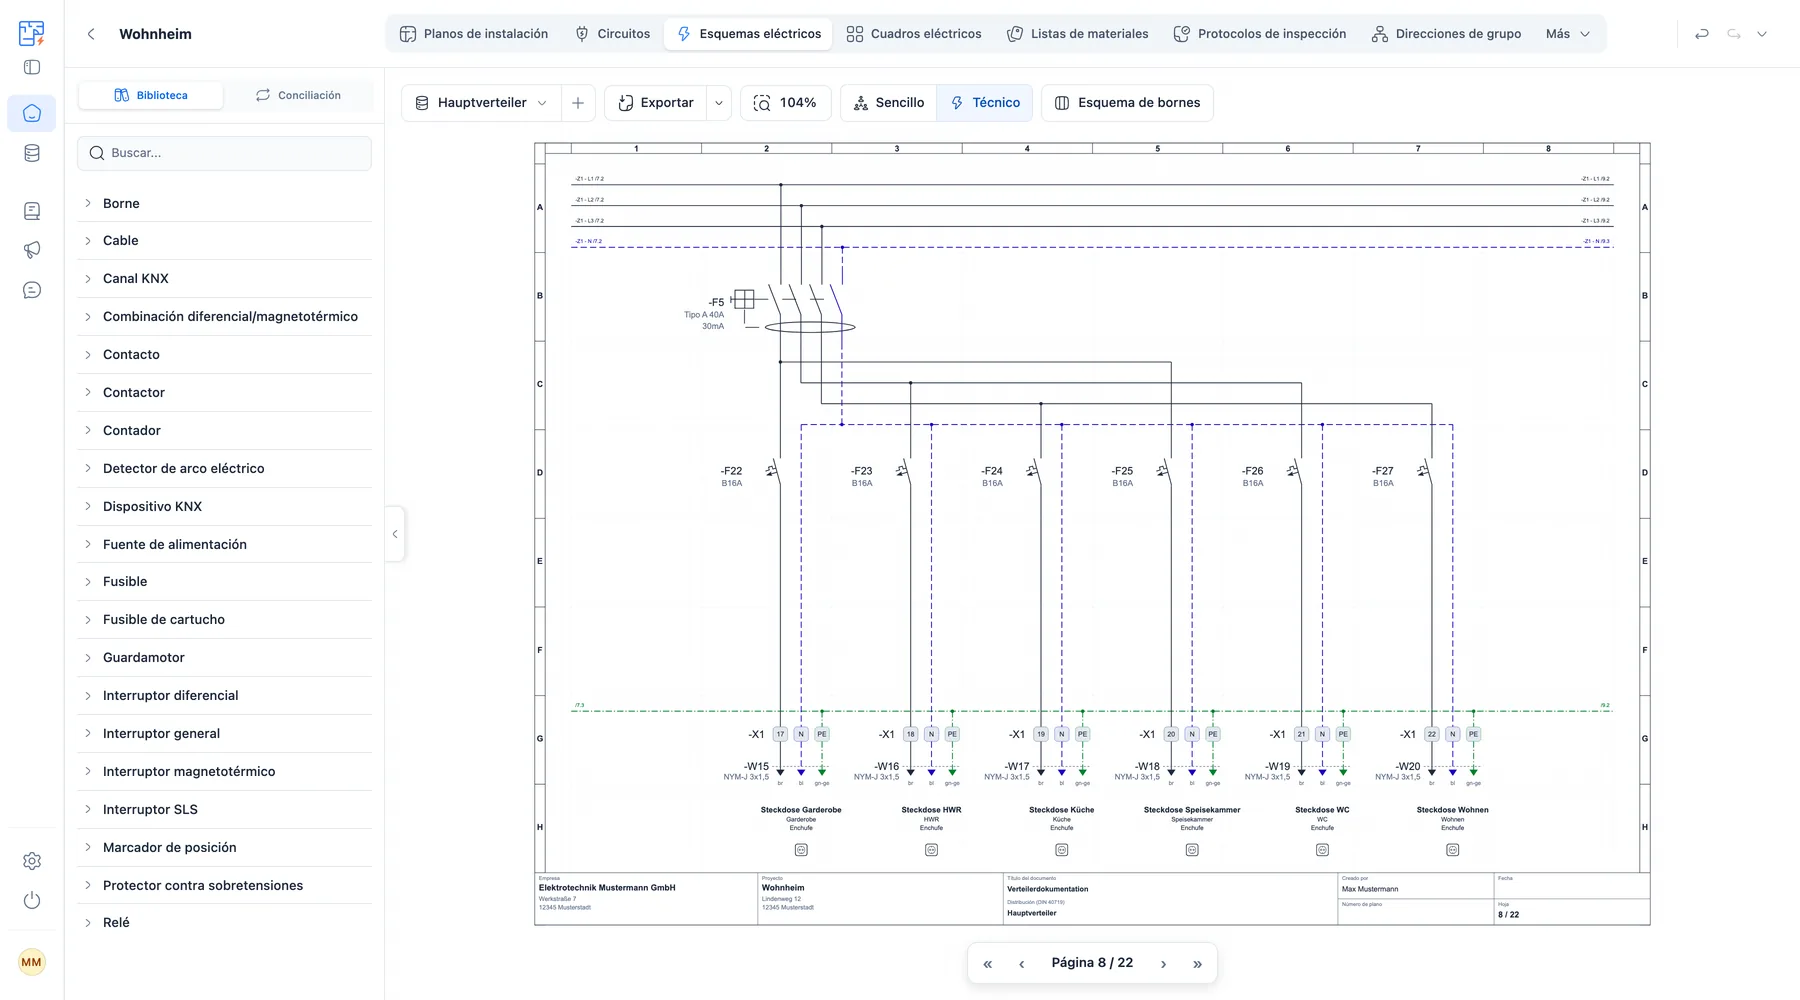Click the home project icon in sidebar
1800x1000 pixels.
coord(32,113)
